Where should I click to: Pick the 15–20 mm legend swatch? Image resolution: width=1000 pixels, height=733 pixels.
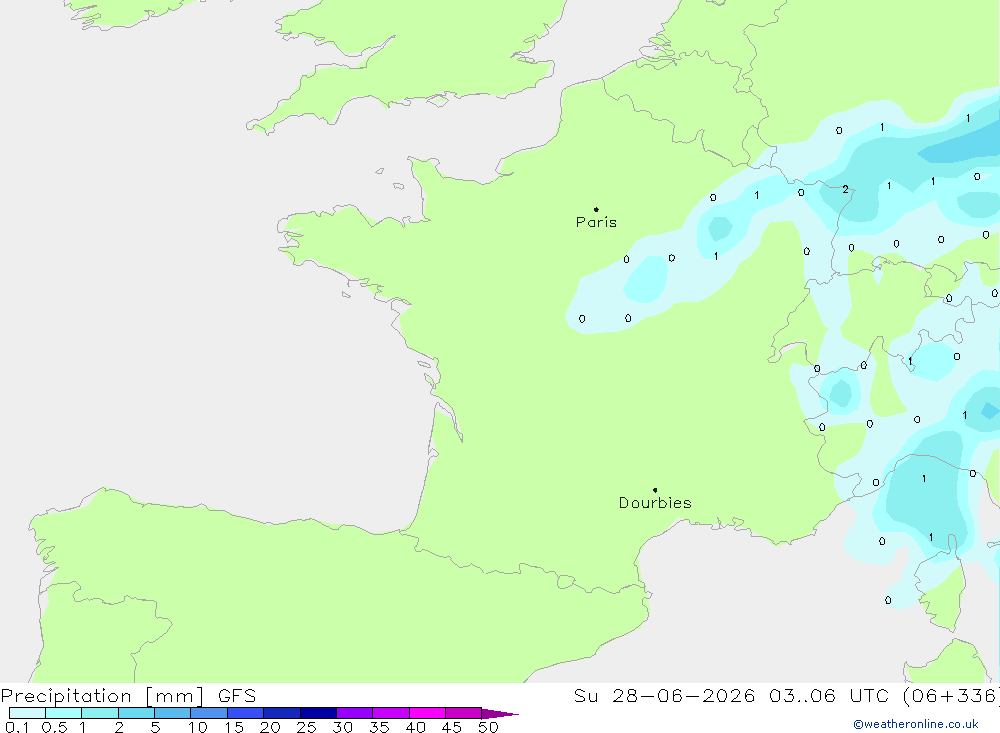[246, 713]
